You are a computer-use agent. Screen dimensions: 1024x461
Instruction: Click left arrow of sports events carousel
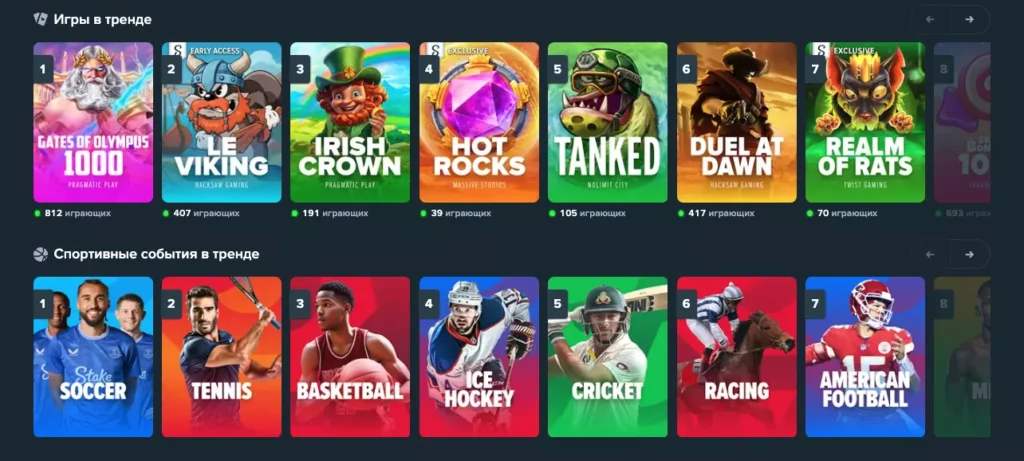pyautogui.click(x=930, y=254)
